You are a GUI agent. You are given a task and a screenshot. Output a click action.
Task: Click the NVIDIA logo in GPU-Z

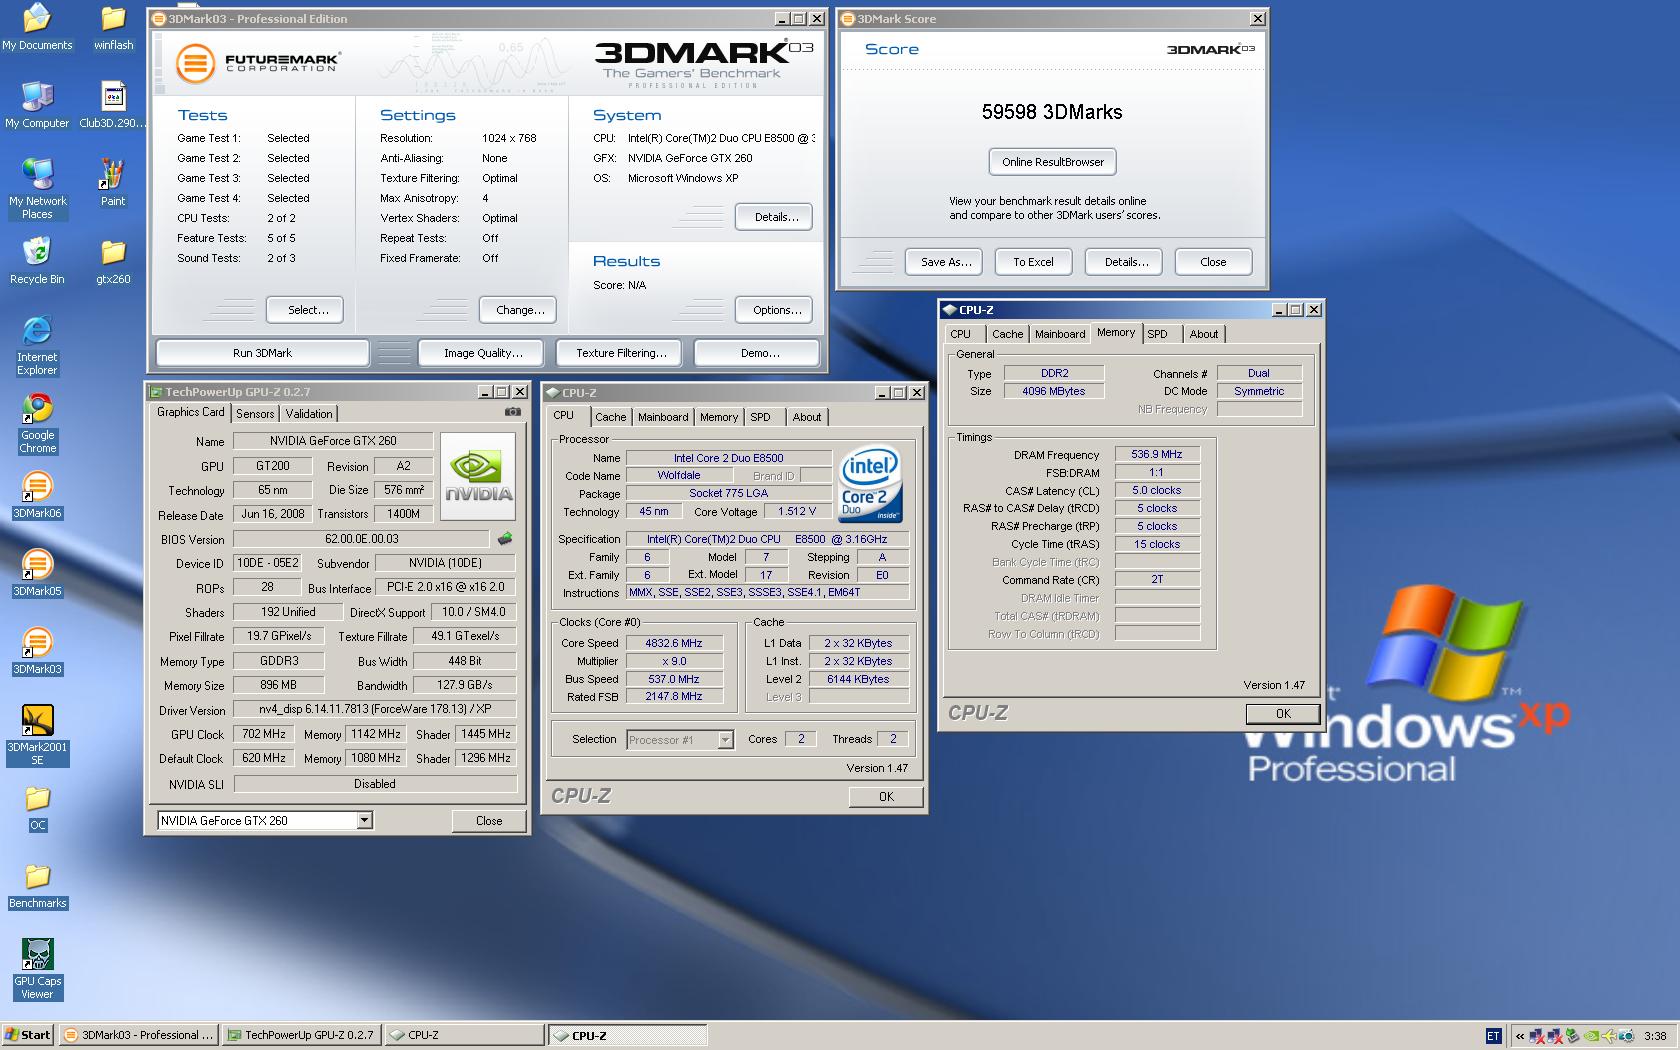point(478,476)
